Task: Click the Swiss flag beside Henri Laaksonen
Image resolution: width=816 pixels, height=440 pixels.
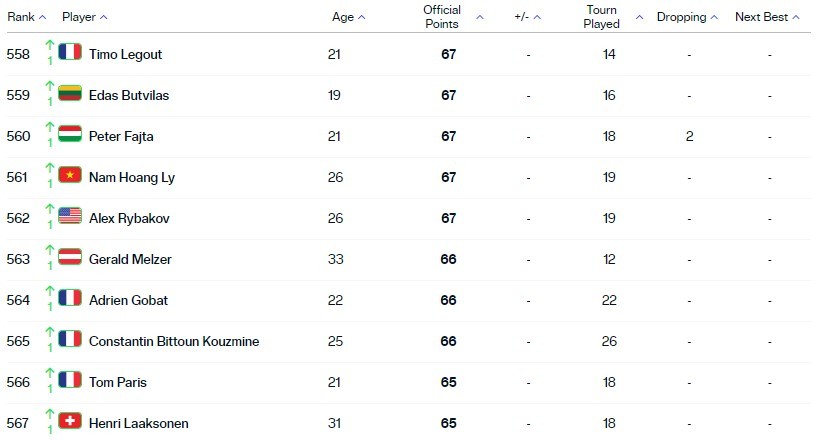Action: (x=70, y=421)
